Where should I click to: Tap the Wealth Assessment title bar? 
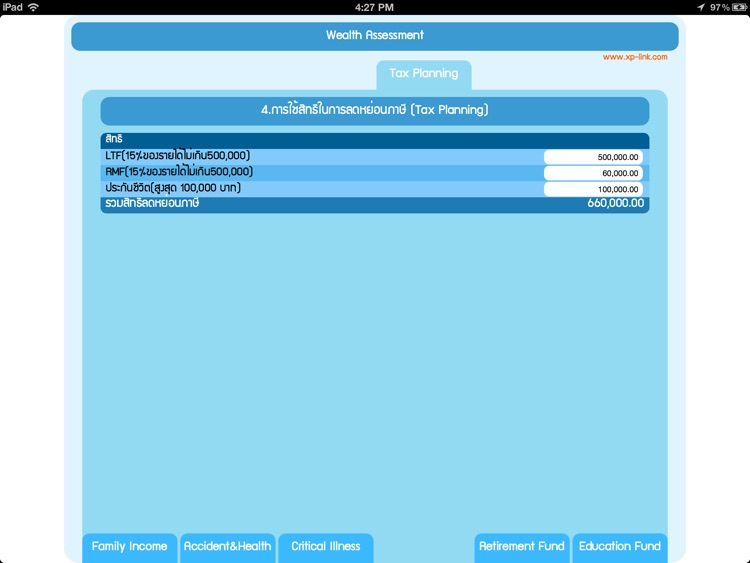[375, 36]
